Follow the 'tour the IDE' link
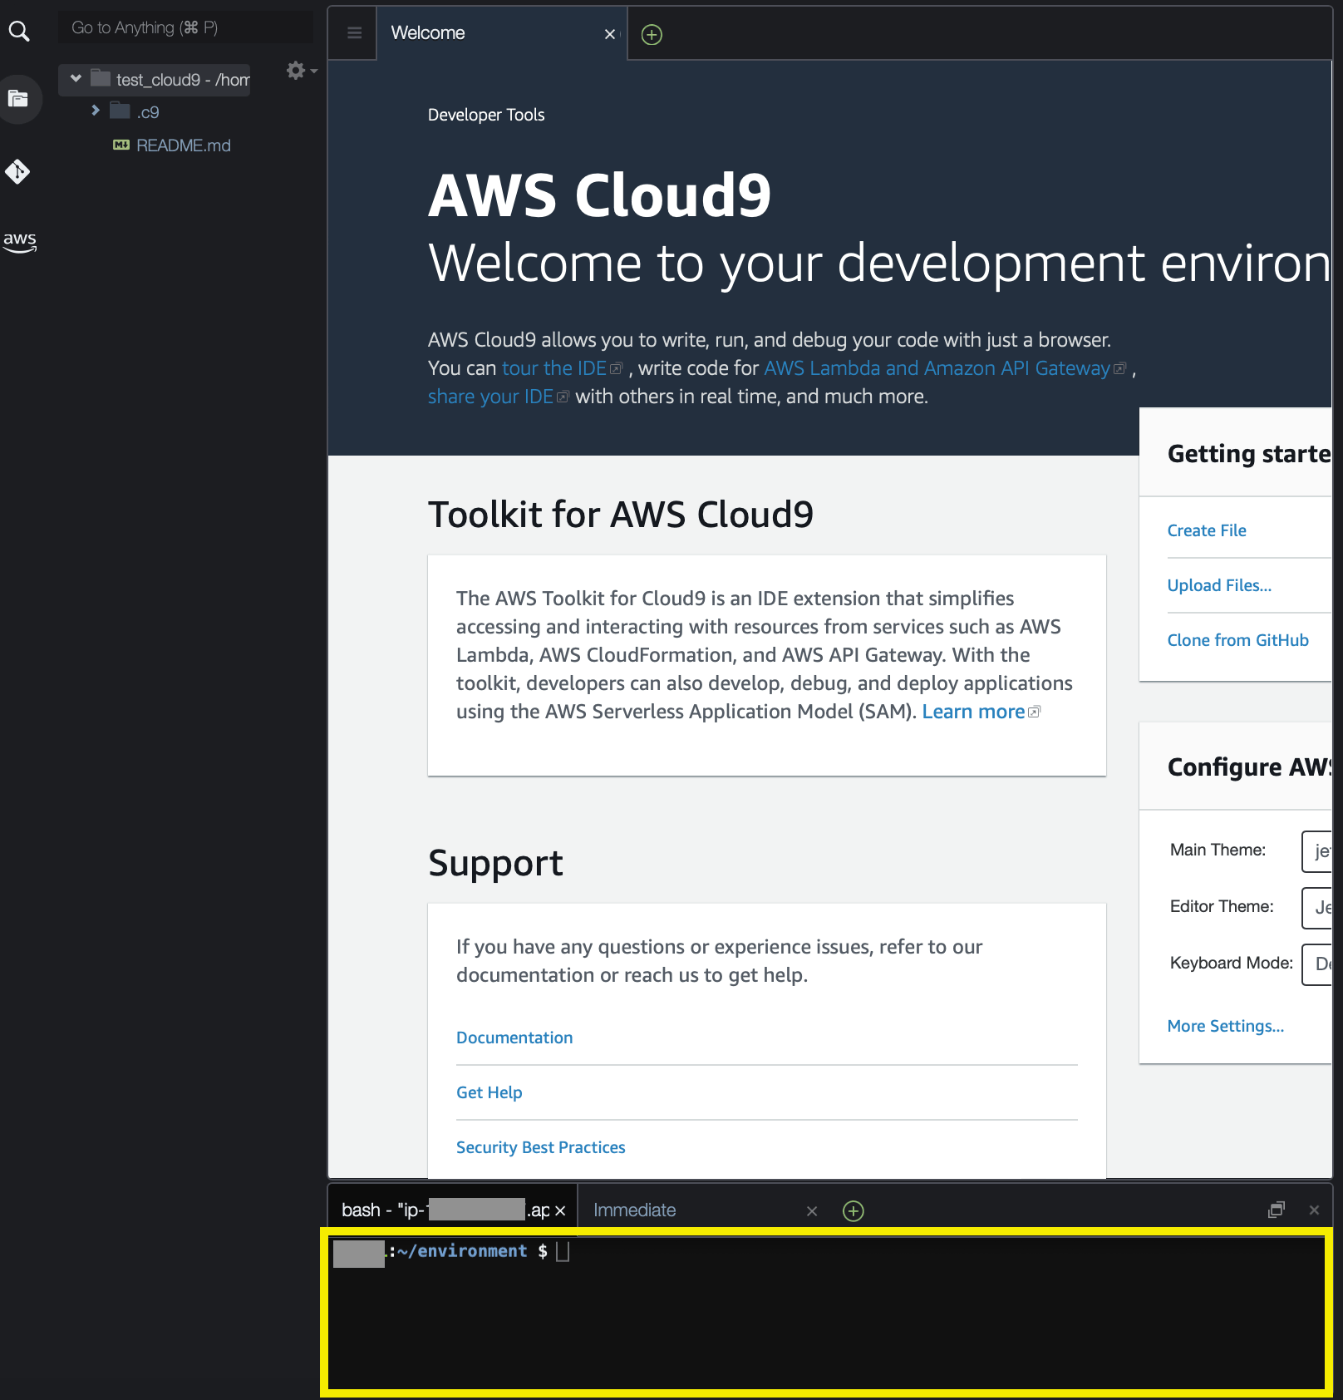This screenshot has height=1400, width=1343. pyautogui.click(x=555, y=369)
